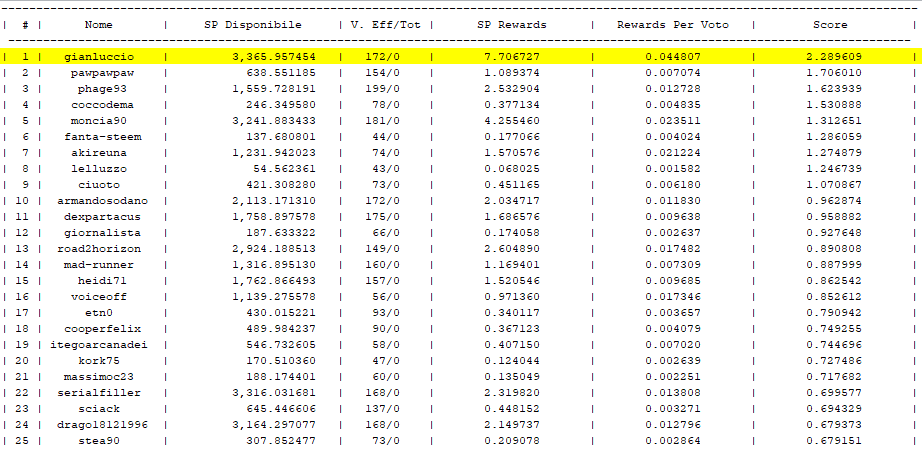Select the name 'giornalista'
The width and height of the screenshot is (922, 449).
pyautogui.click(x=102, y=233)
